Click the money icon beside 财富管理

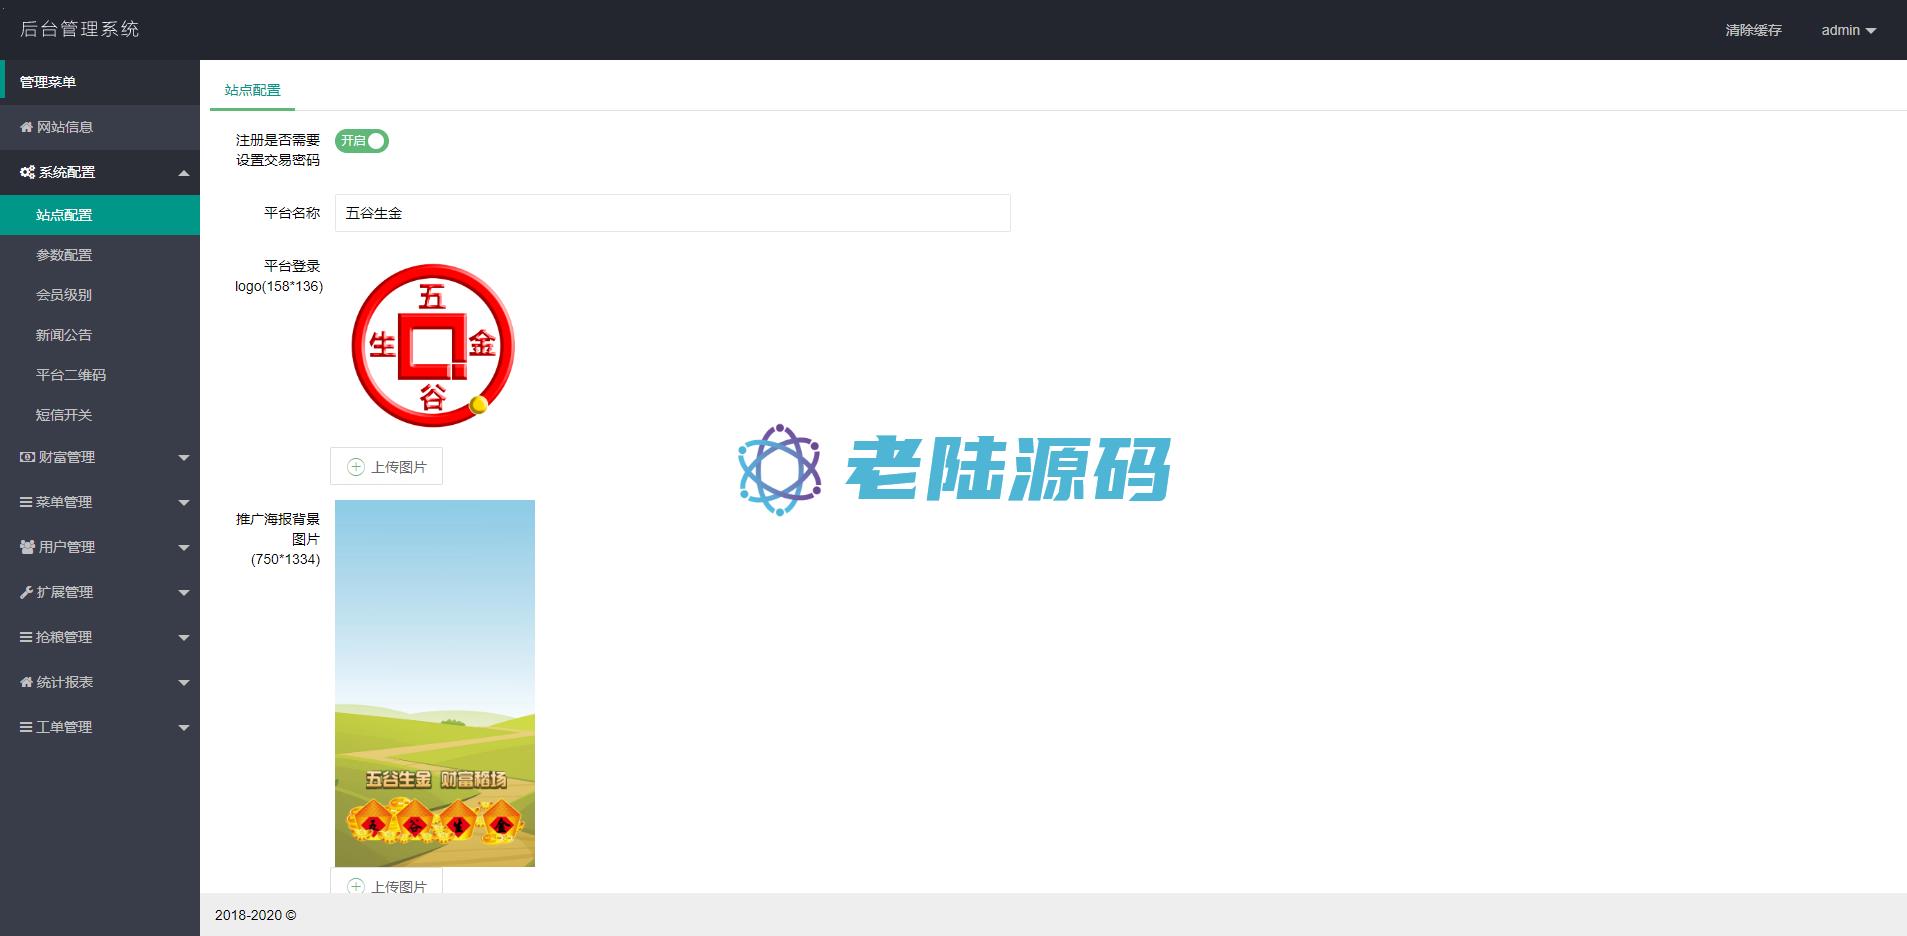(x=27, y=457)
